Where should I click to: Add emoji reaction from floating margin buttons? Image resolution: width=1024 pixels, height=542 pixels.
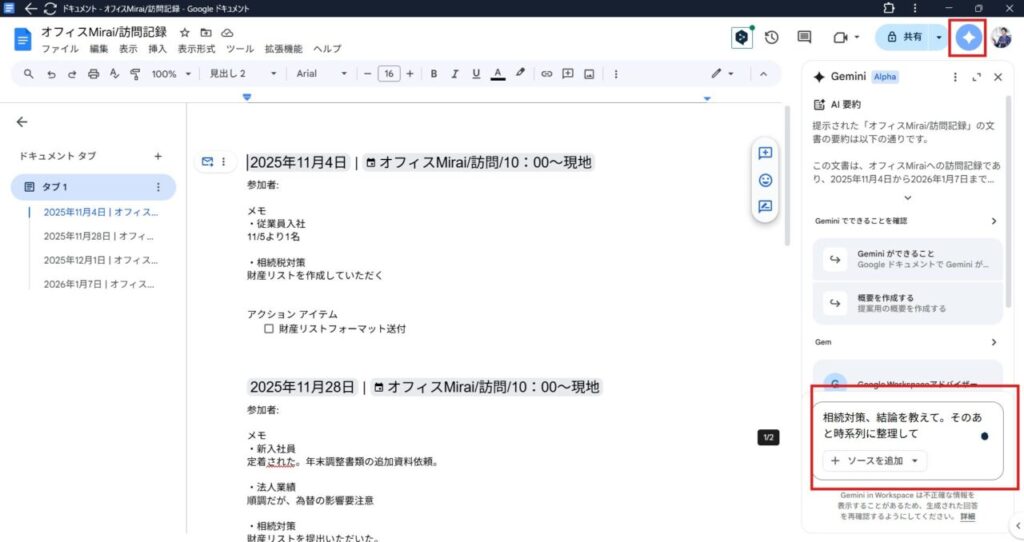(x=765, y=180)
